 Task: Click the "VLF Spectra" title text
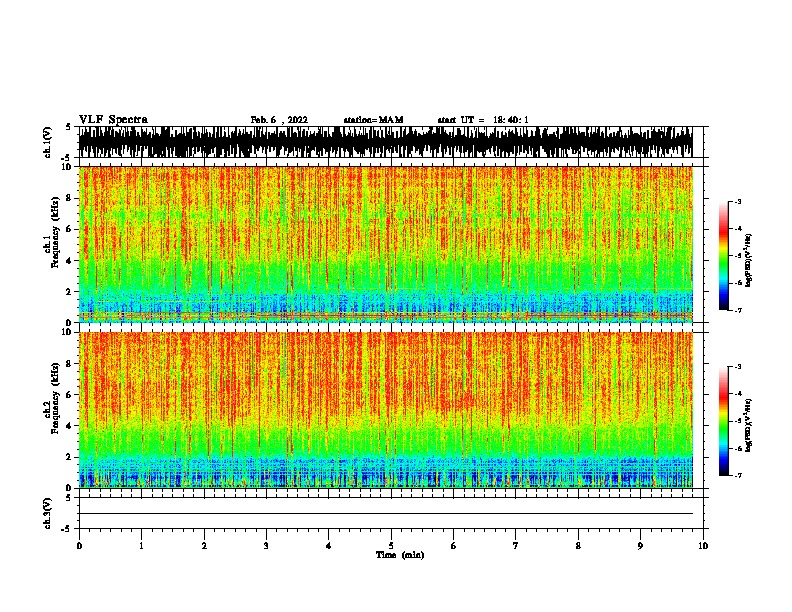click(113, 120)
